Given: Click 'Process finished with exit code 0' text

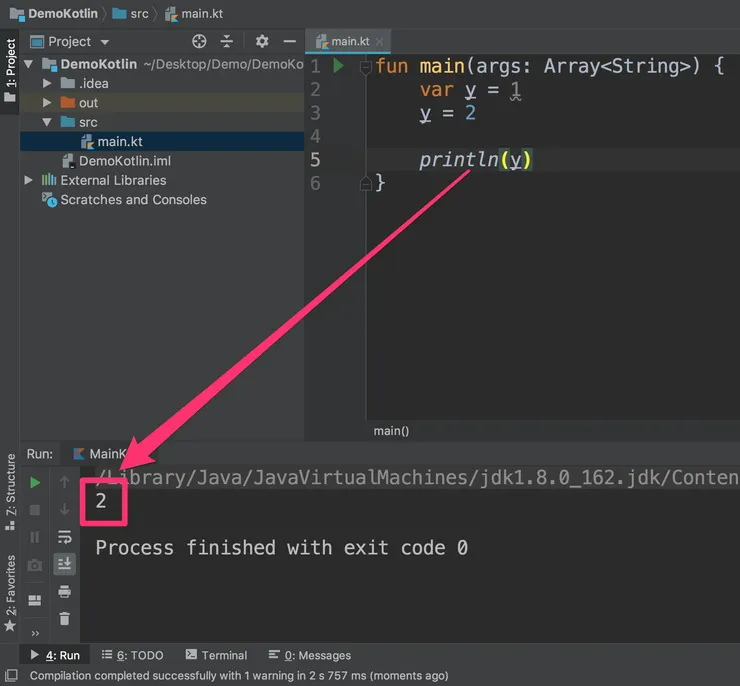Looking at the screenshot, I should click(282, 548).
